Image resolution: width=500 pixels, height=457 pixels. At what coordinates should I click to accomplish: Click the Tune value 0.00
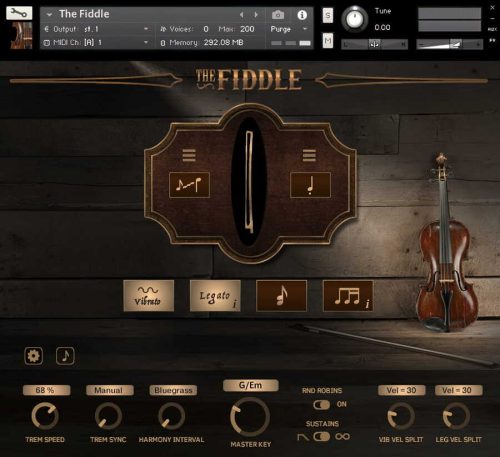pyautogui.click(x=382, y=28)
